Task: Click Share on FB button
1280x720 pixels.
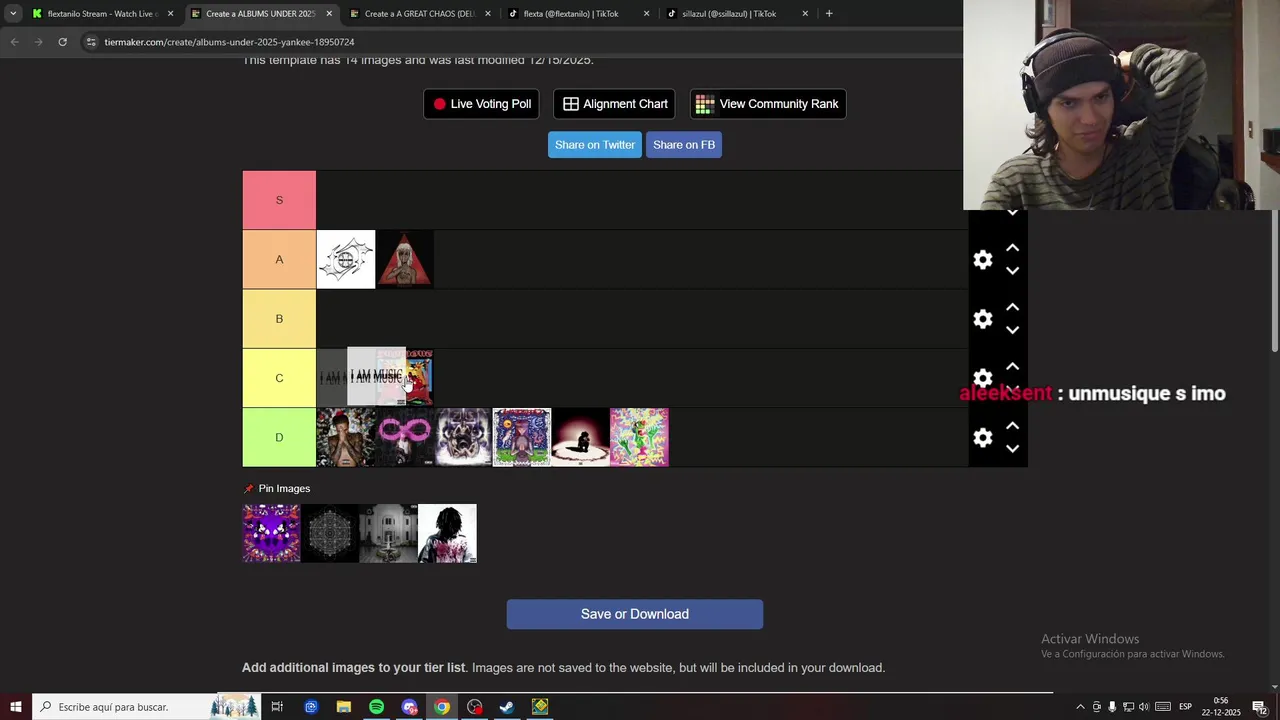Action: tap(684, 145)
